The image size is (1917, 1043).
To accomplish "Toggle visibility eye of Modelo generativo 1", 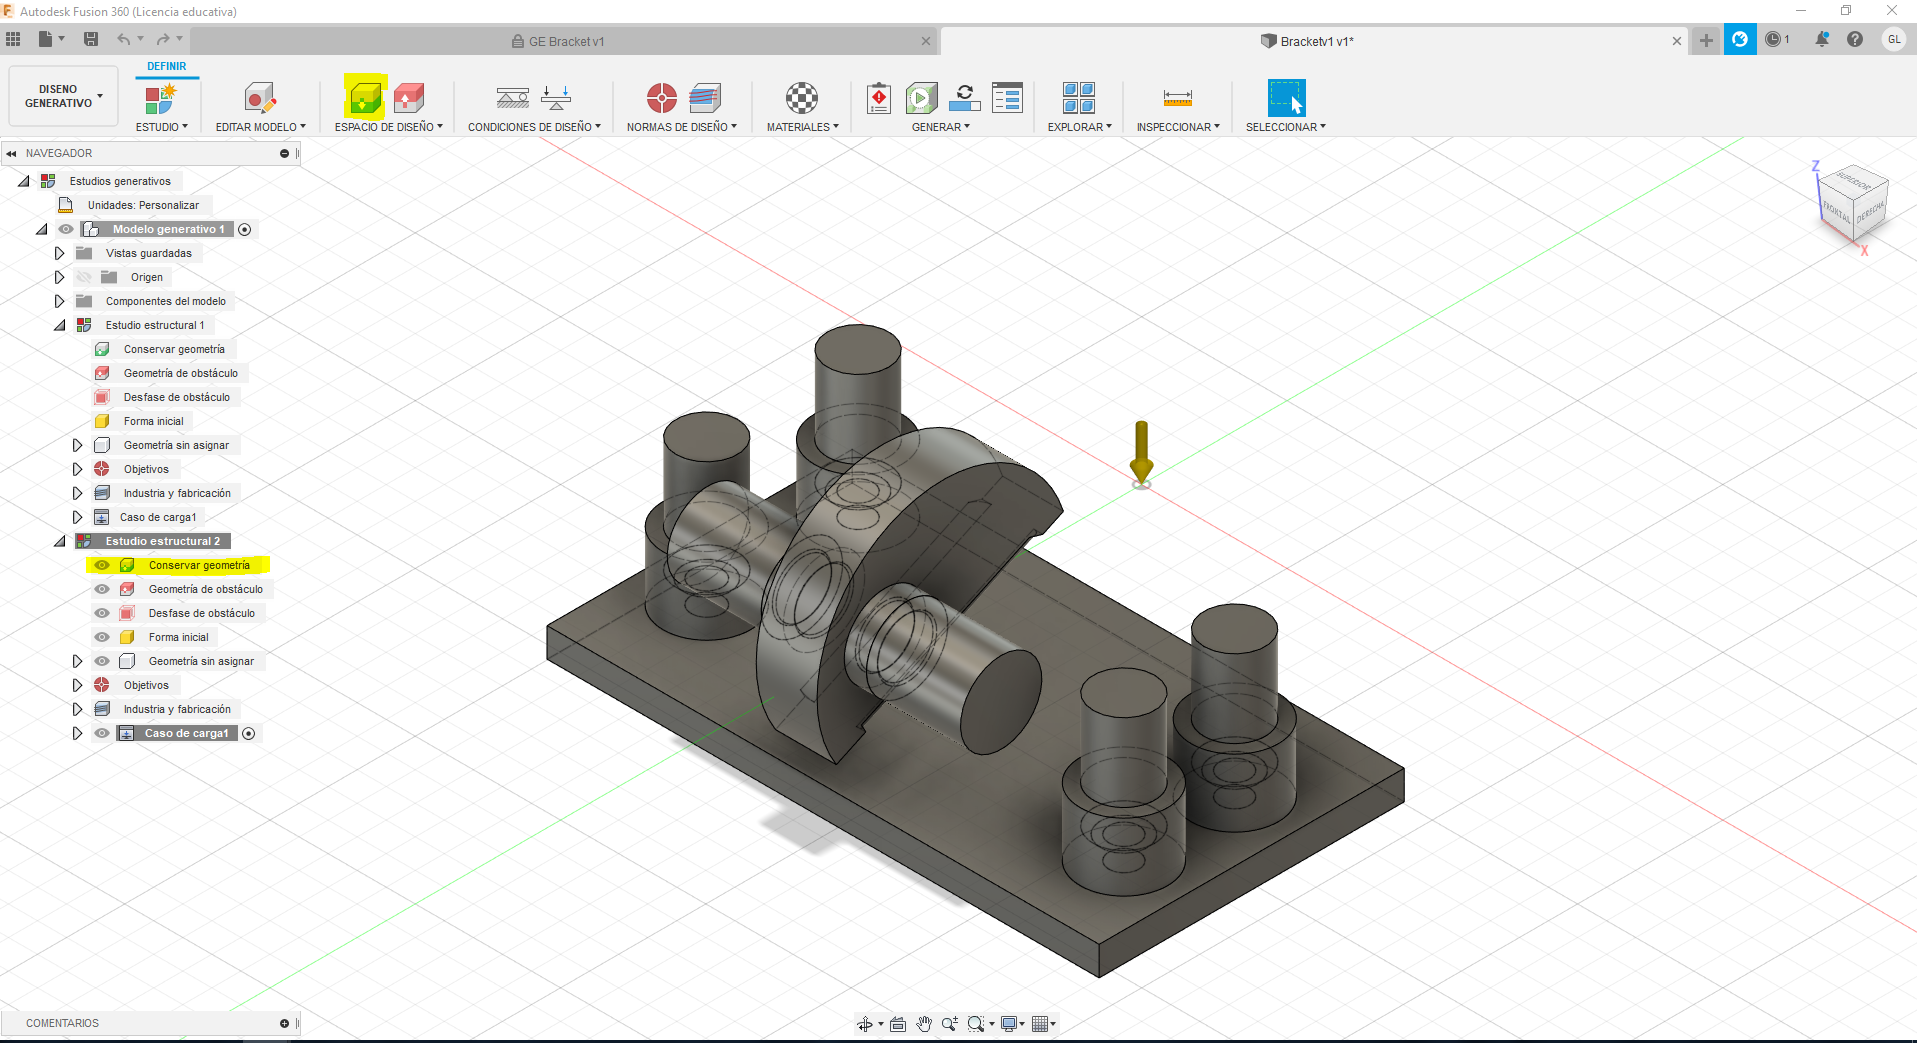I will [66, 229].
